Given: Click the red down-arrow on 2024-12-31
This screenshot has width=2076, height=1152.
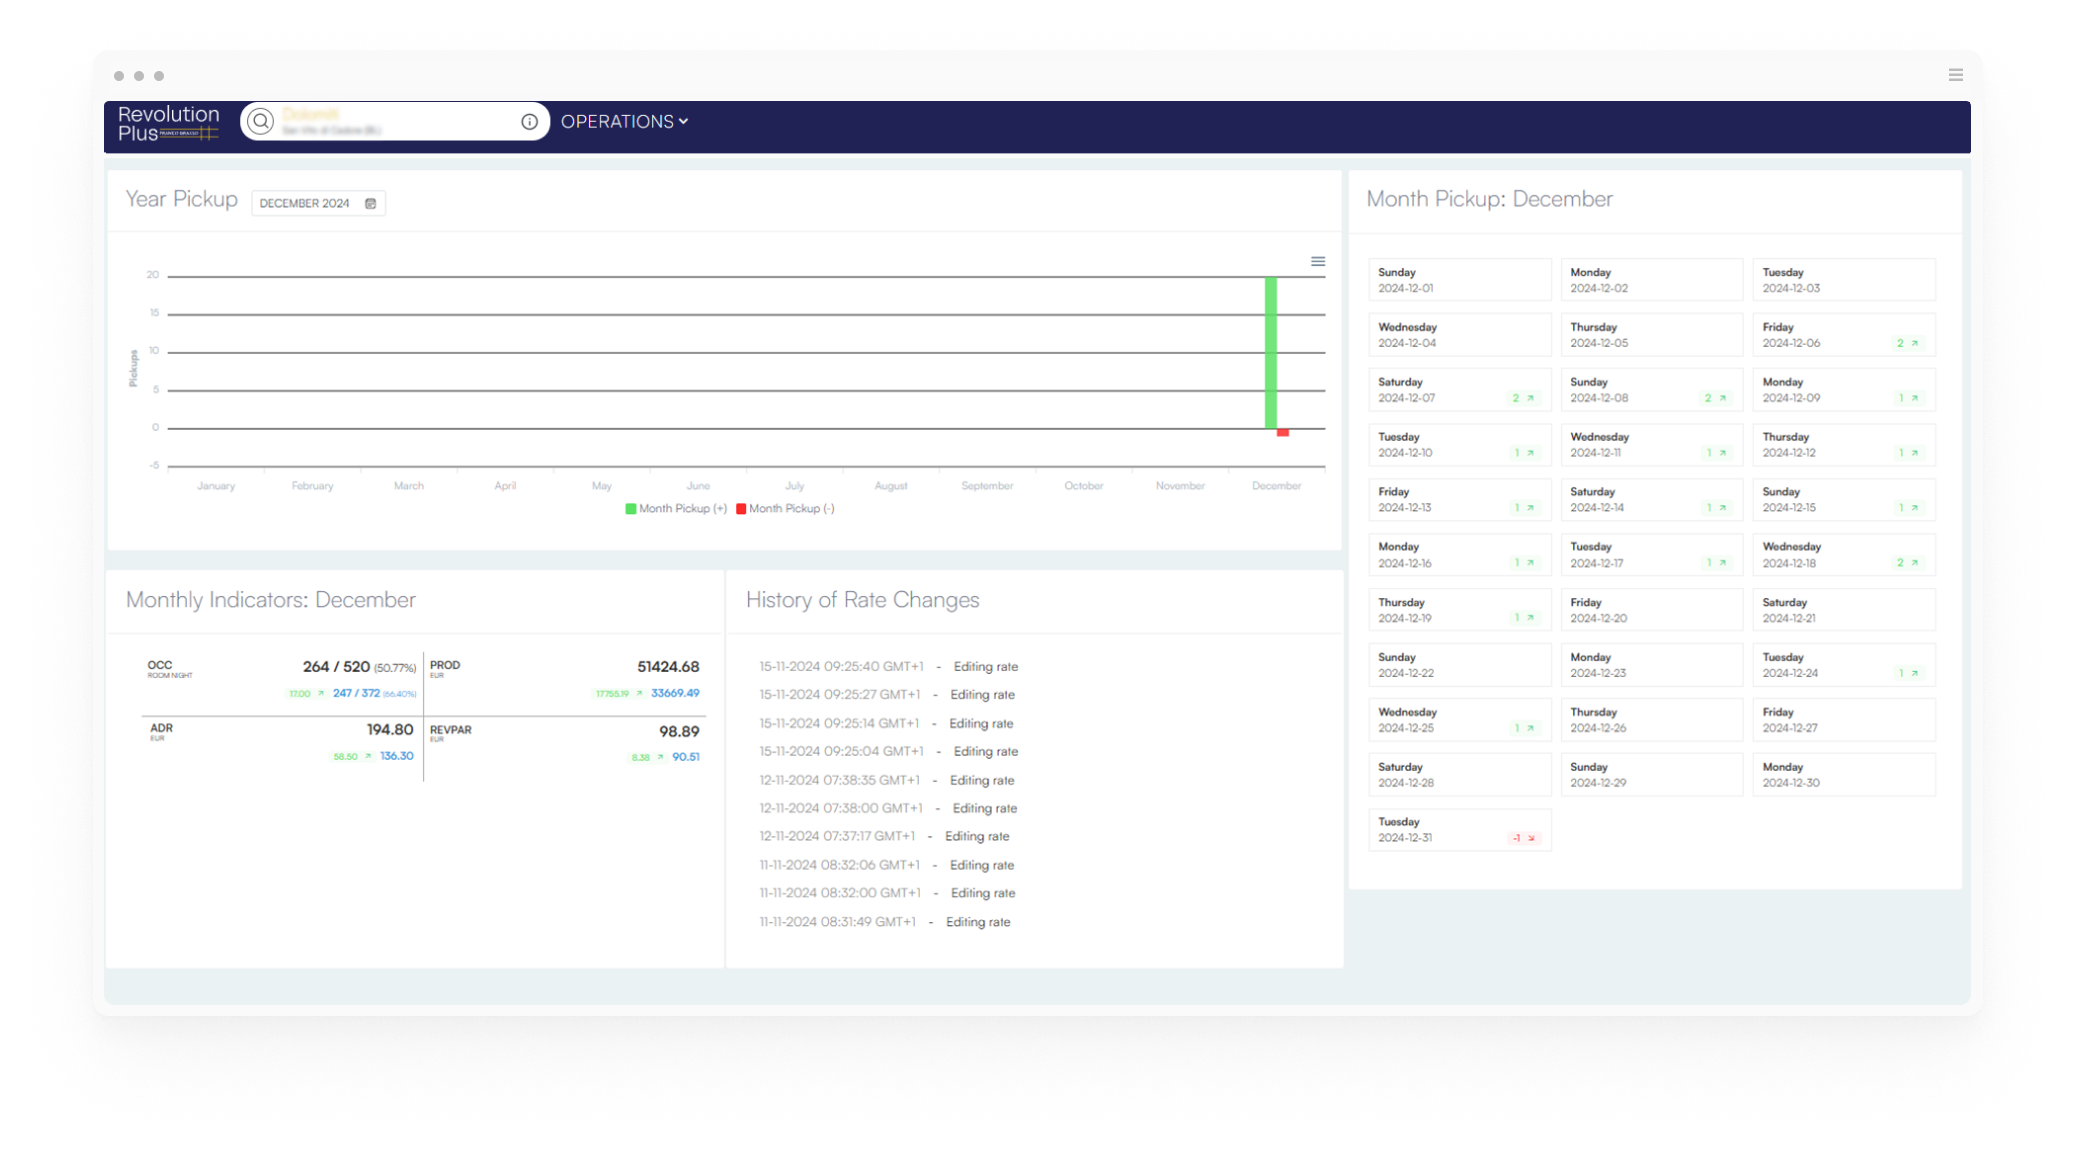Looking at the screenshot, I should click(x=1531, y=838).
